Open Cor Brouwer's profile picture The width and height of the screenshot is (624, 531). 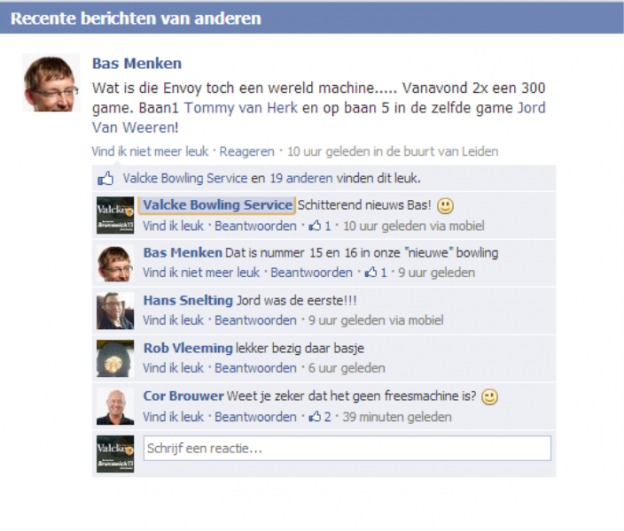(115, 406)
